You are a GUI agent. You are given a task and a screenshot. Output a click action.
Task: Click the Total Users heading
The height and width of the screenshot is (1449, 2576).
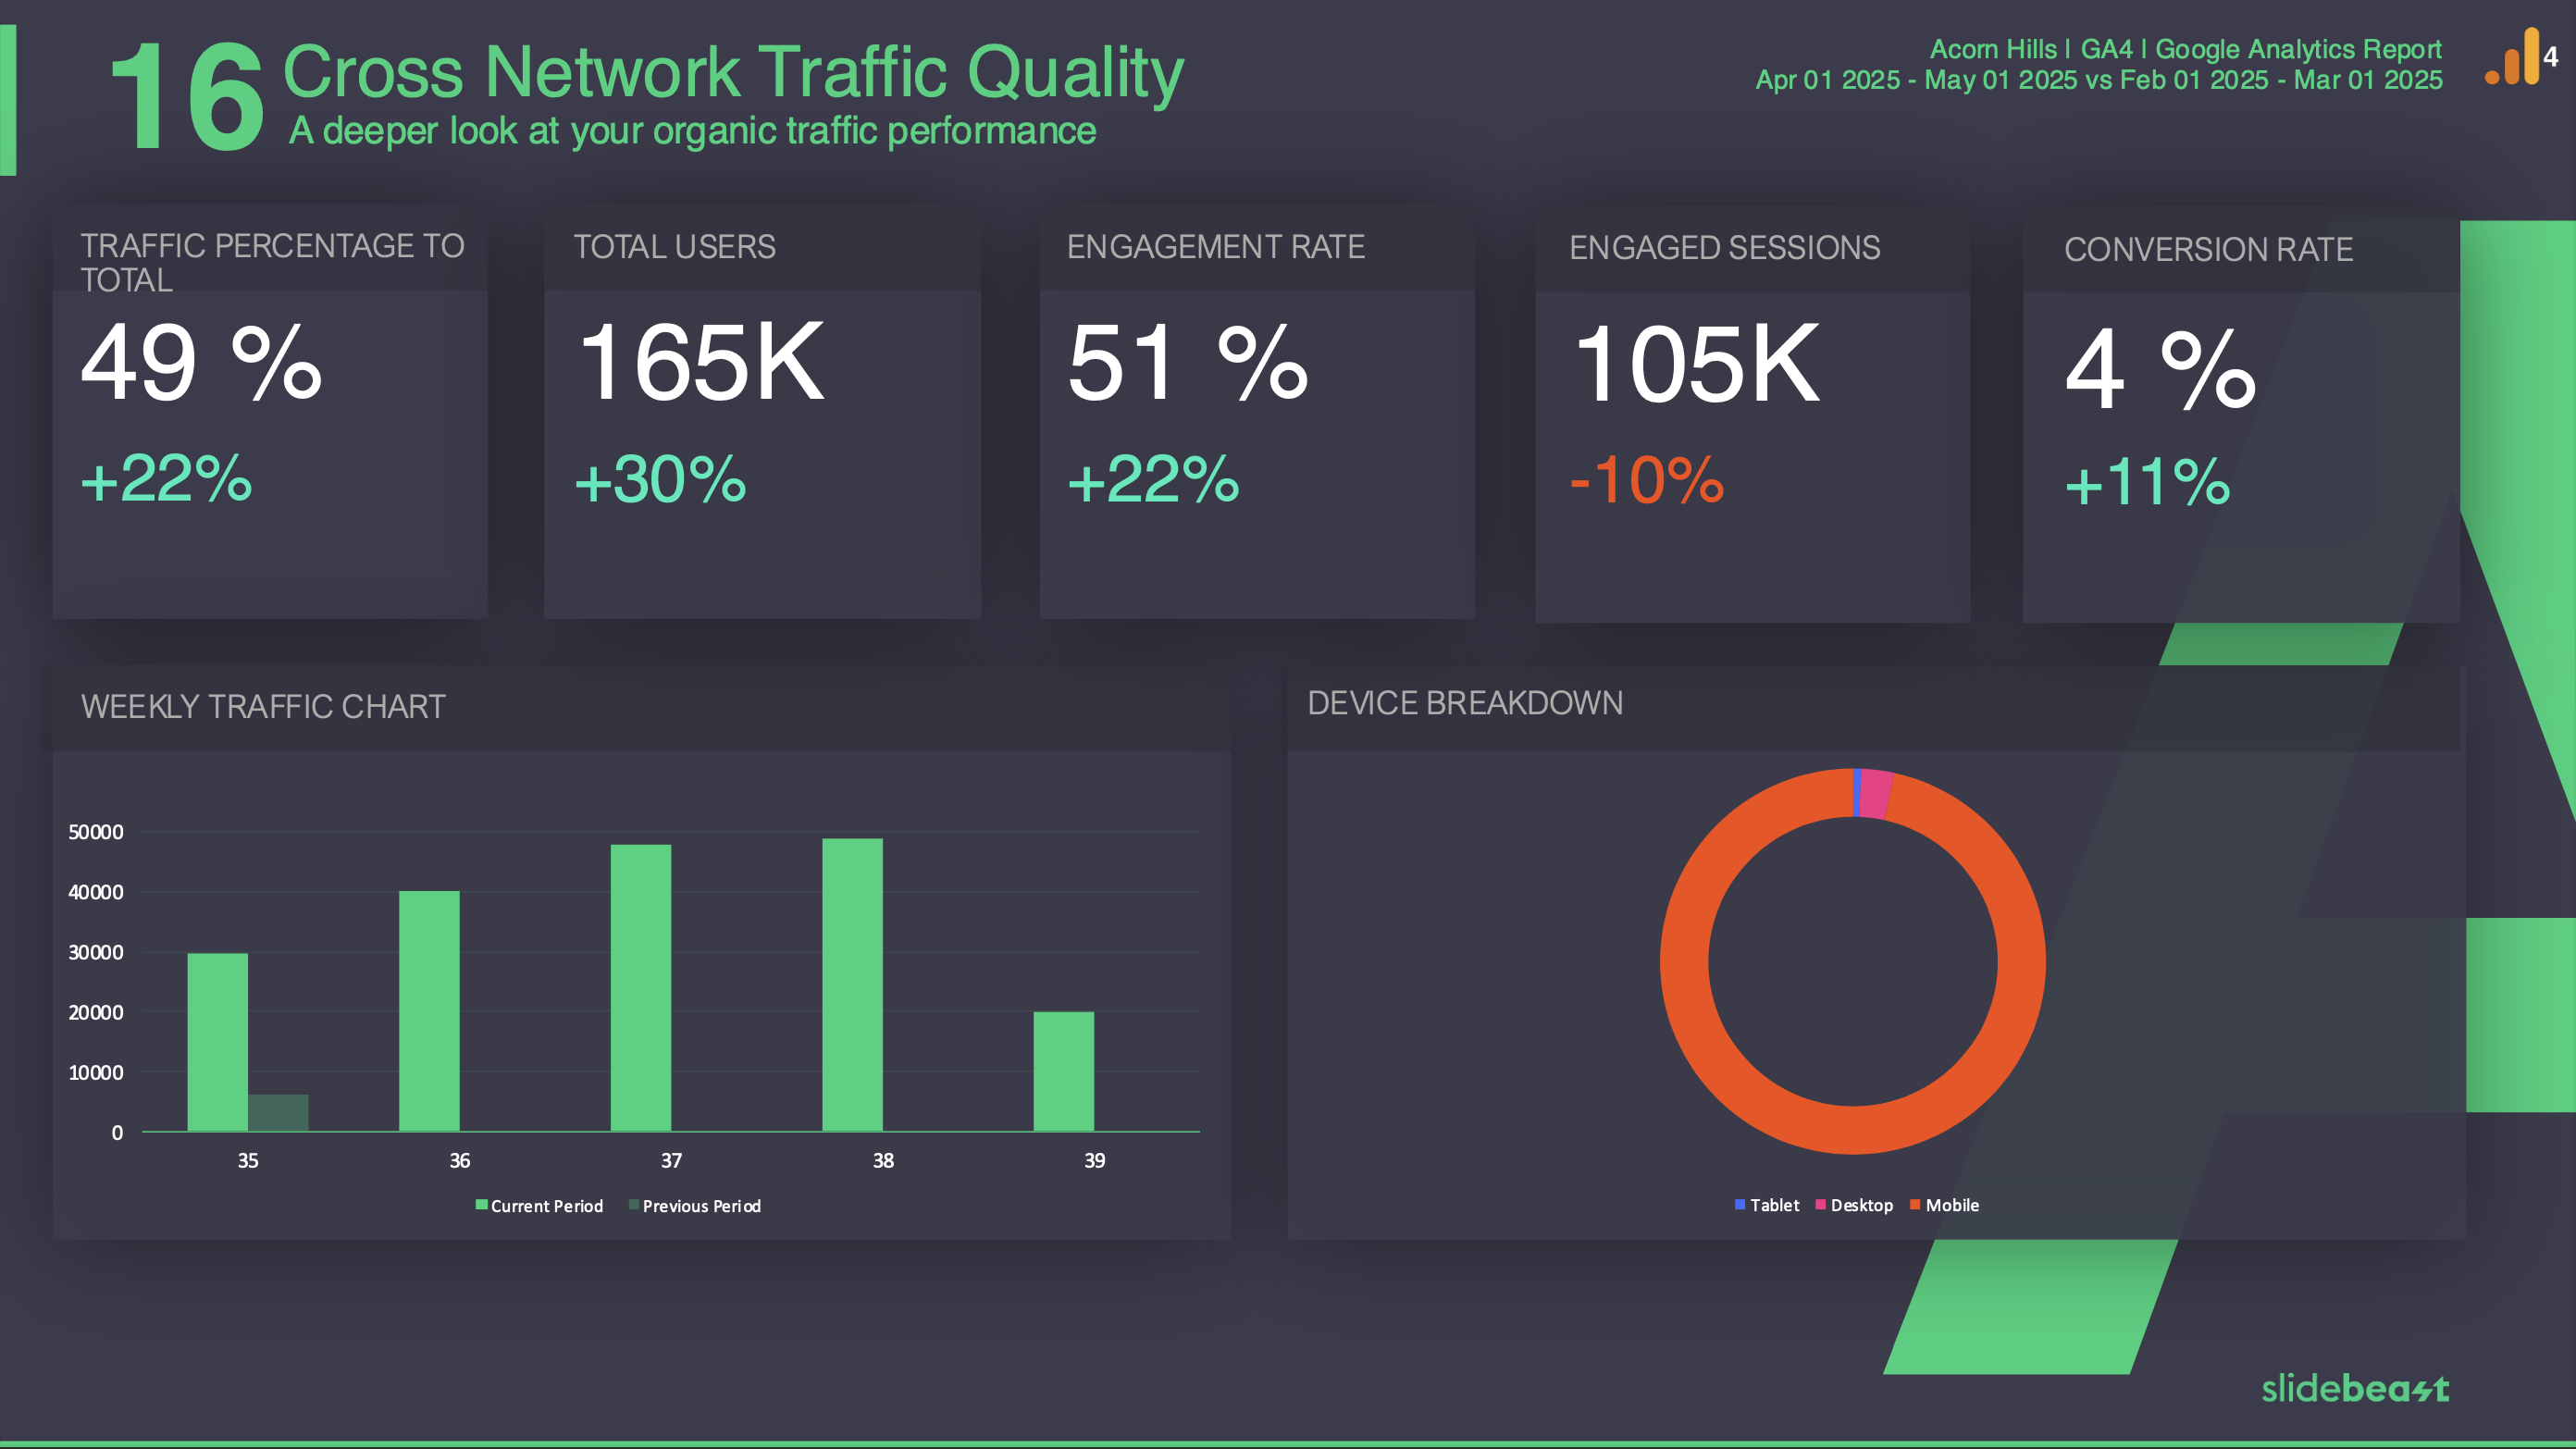click(674, 247)
